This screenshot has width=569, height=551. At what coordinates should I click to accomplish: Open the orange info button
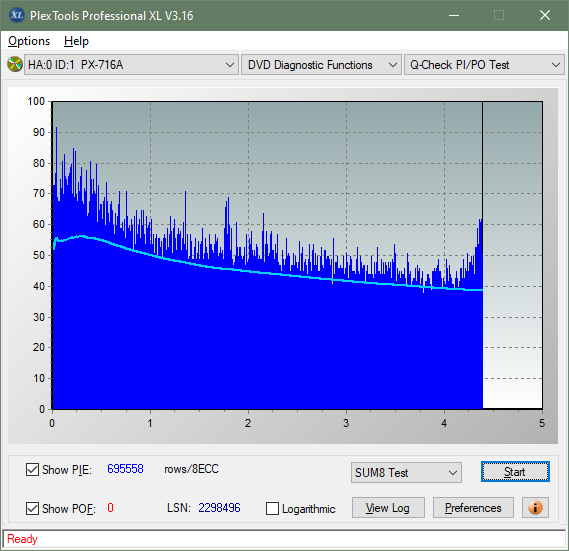pyautogui.click(x=535, y=507)
